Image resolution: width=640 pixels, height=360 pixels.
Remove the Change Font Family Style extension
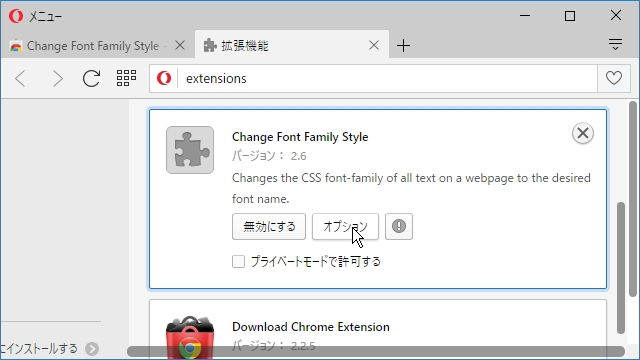[583, 133]
